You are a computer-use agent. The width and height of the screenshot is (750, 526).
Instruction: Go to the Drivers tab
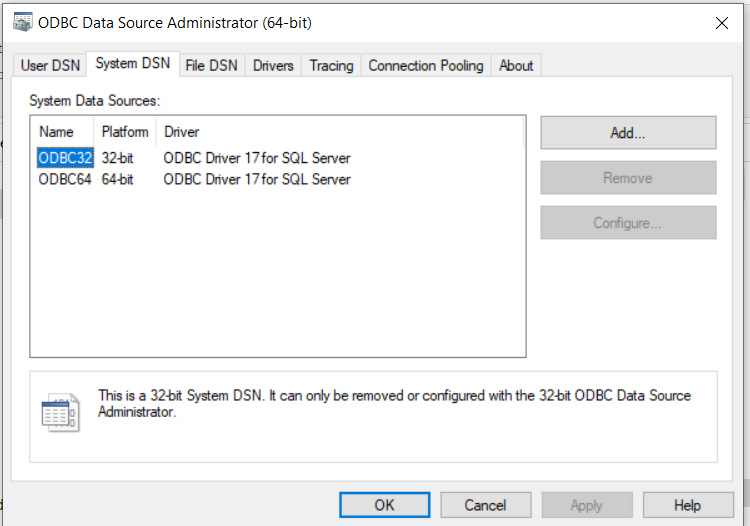(273, 66)
